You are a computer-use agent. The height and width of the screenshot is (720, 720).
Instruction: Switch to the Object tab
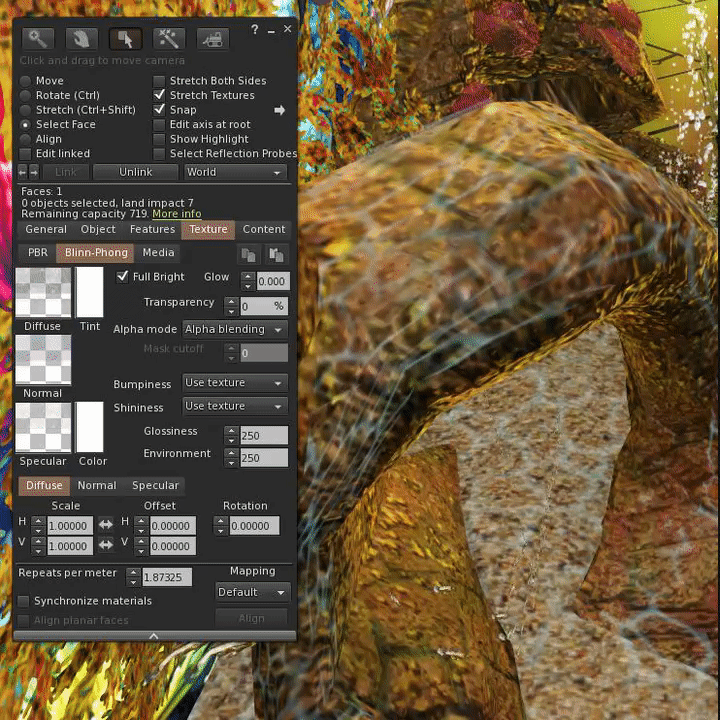[98, 229]
